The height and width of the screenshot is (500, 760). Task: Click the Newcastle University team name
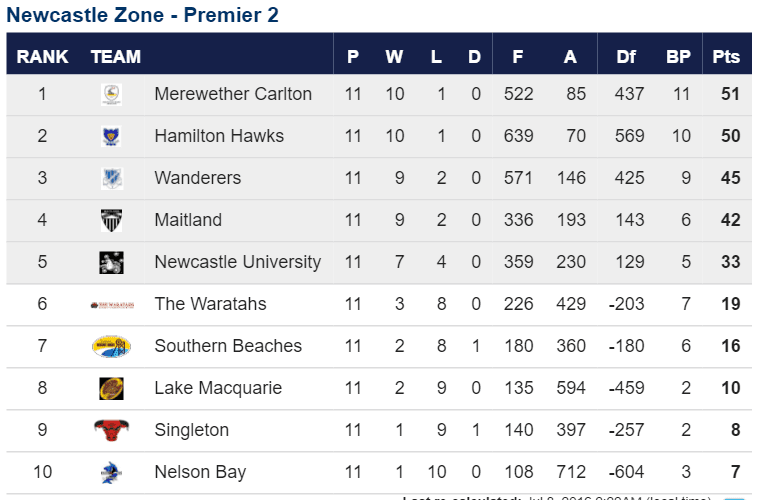click(238, 262)
